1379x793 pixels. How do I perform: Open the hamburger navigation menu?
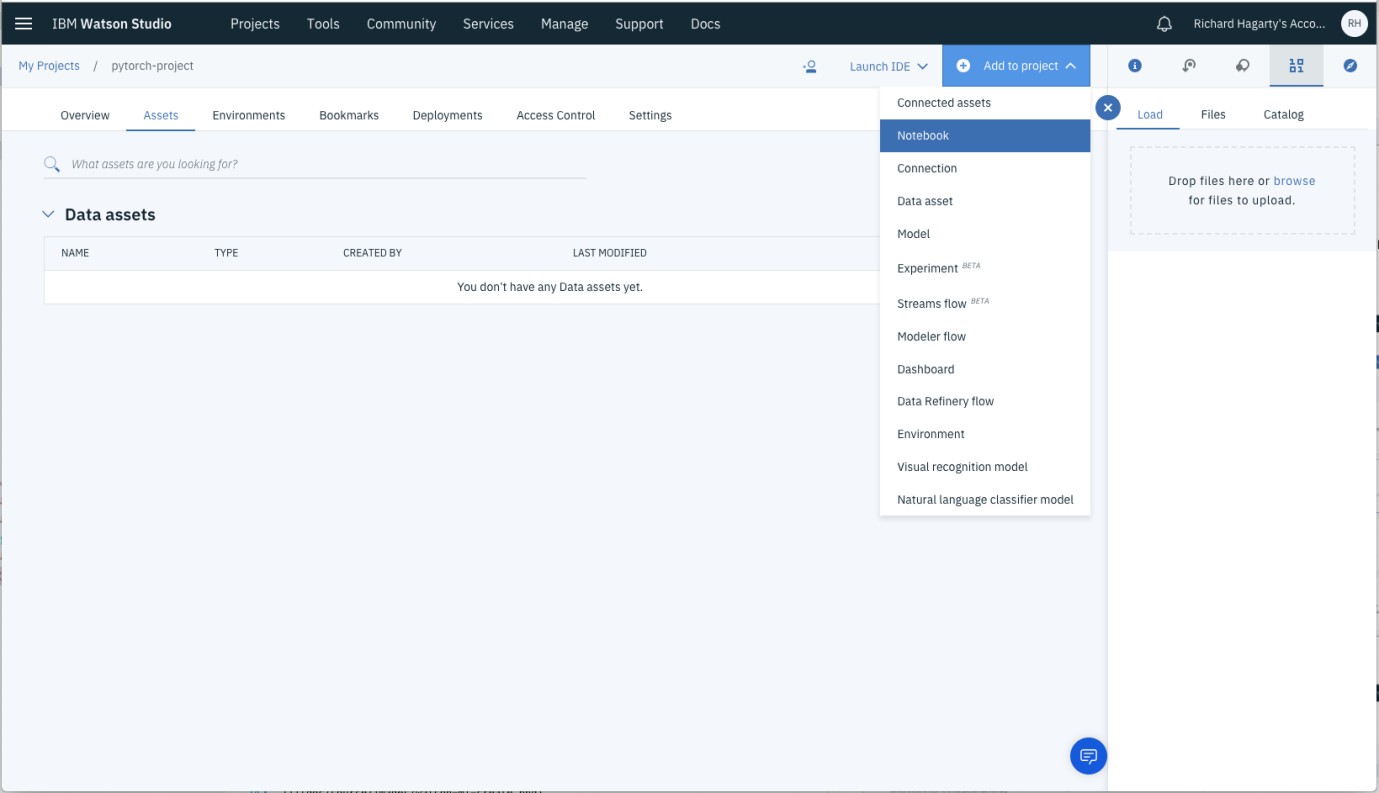tap(23, 22)
